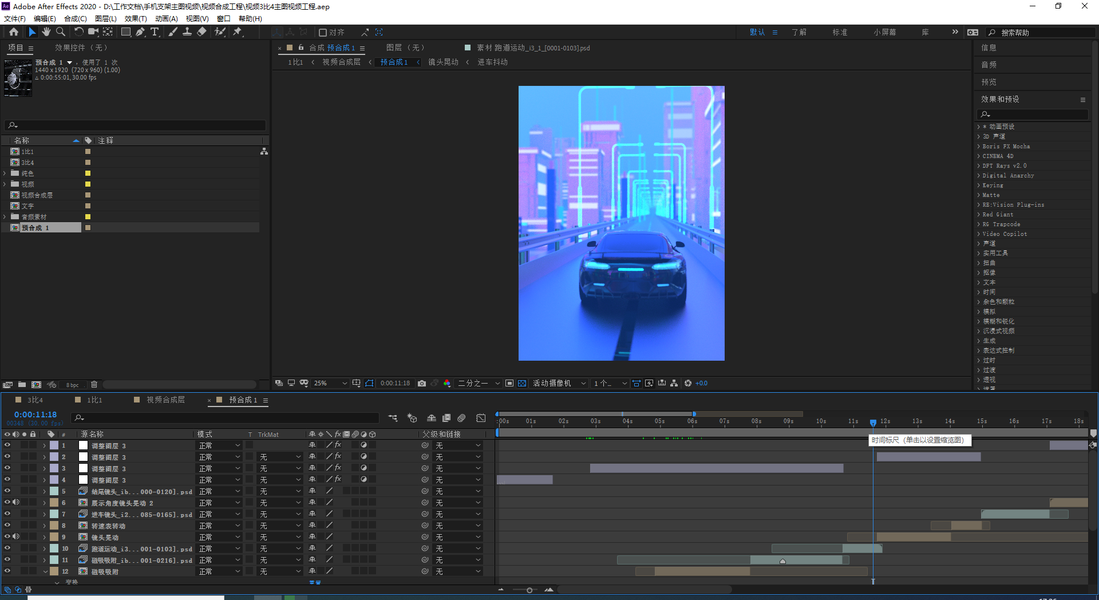Mute audio of layer 9 镜头晃动
Screen dimensions: 1099x600
pos(15,537)
